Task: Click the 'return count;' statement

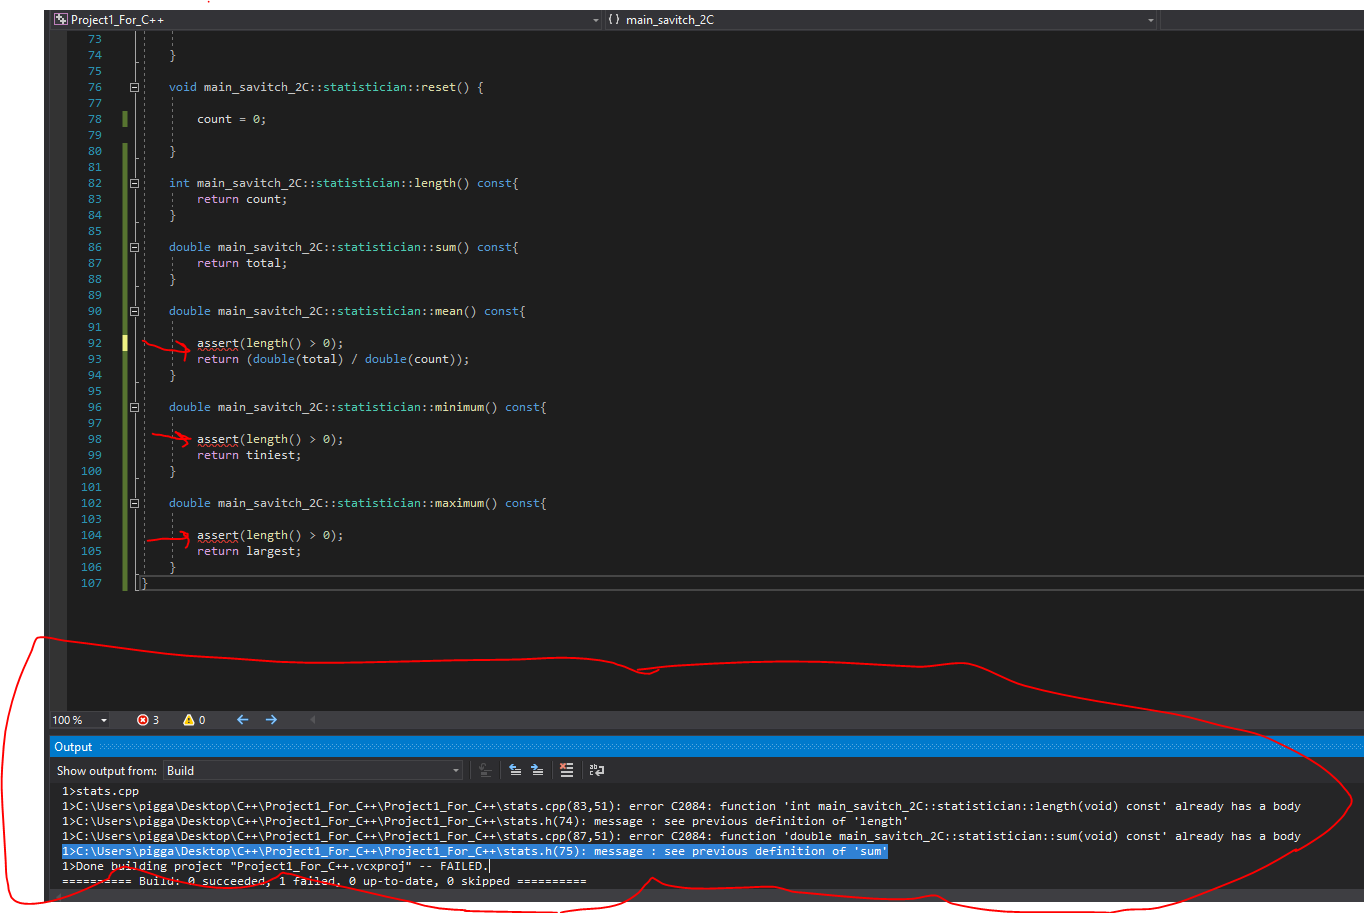Action: tap(242, 199)
